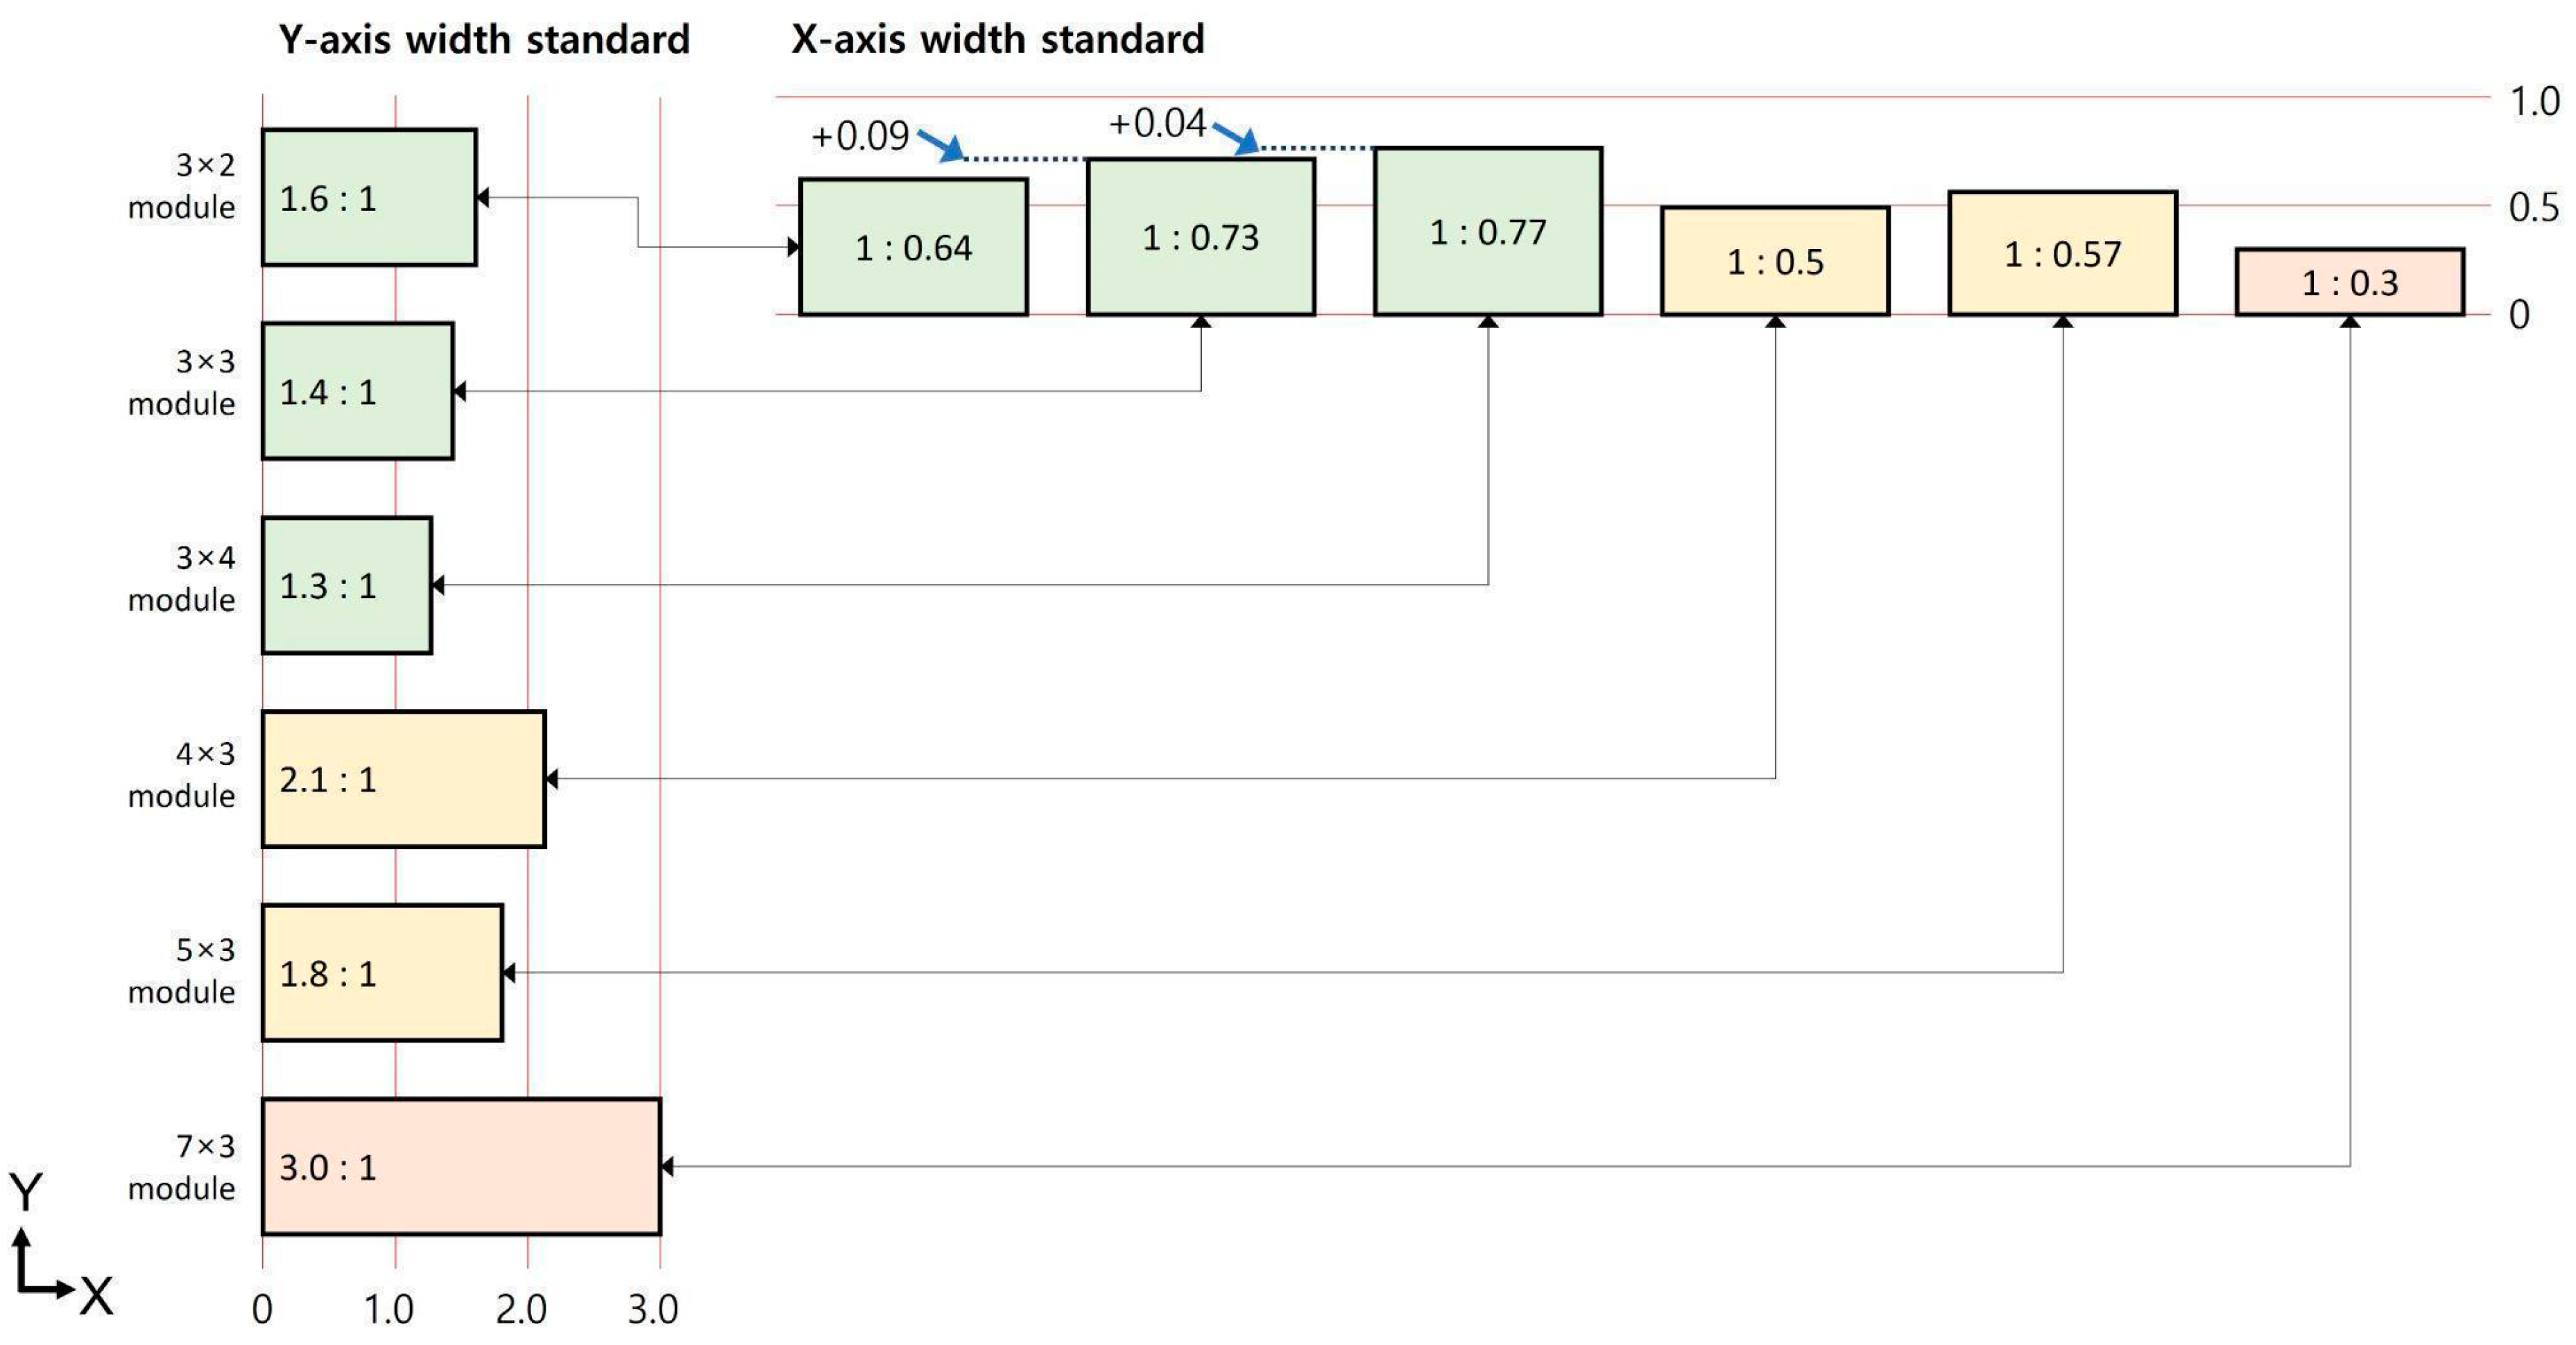
Task: Click the blue arrow next to +0.09
Action: click(941, 146)
